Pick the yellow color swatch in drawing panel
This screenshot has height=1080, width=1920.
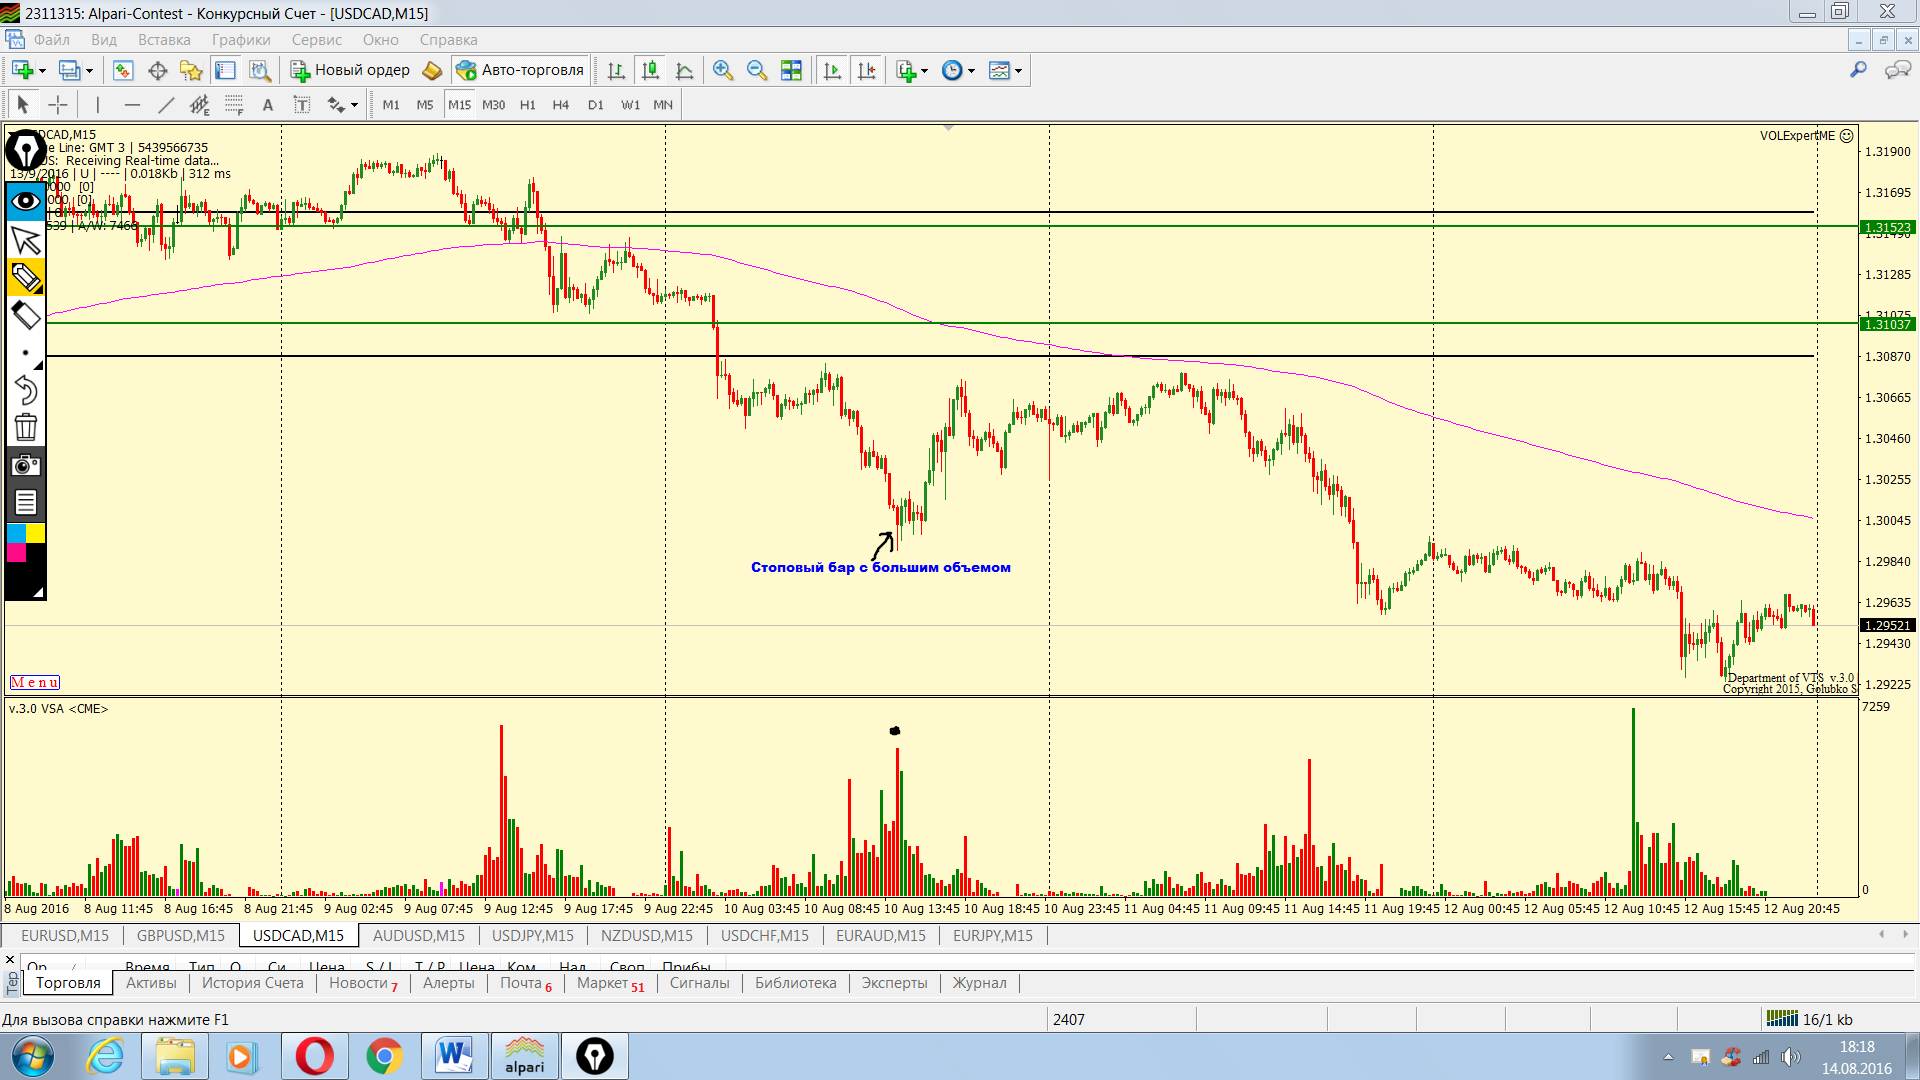click(x=35, y=533)
